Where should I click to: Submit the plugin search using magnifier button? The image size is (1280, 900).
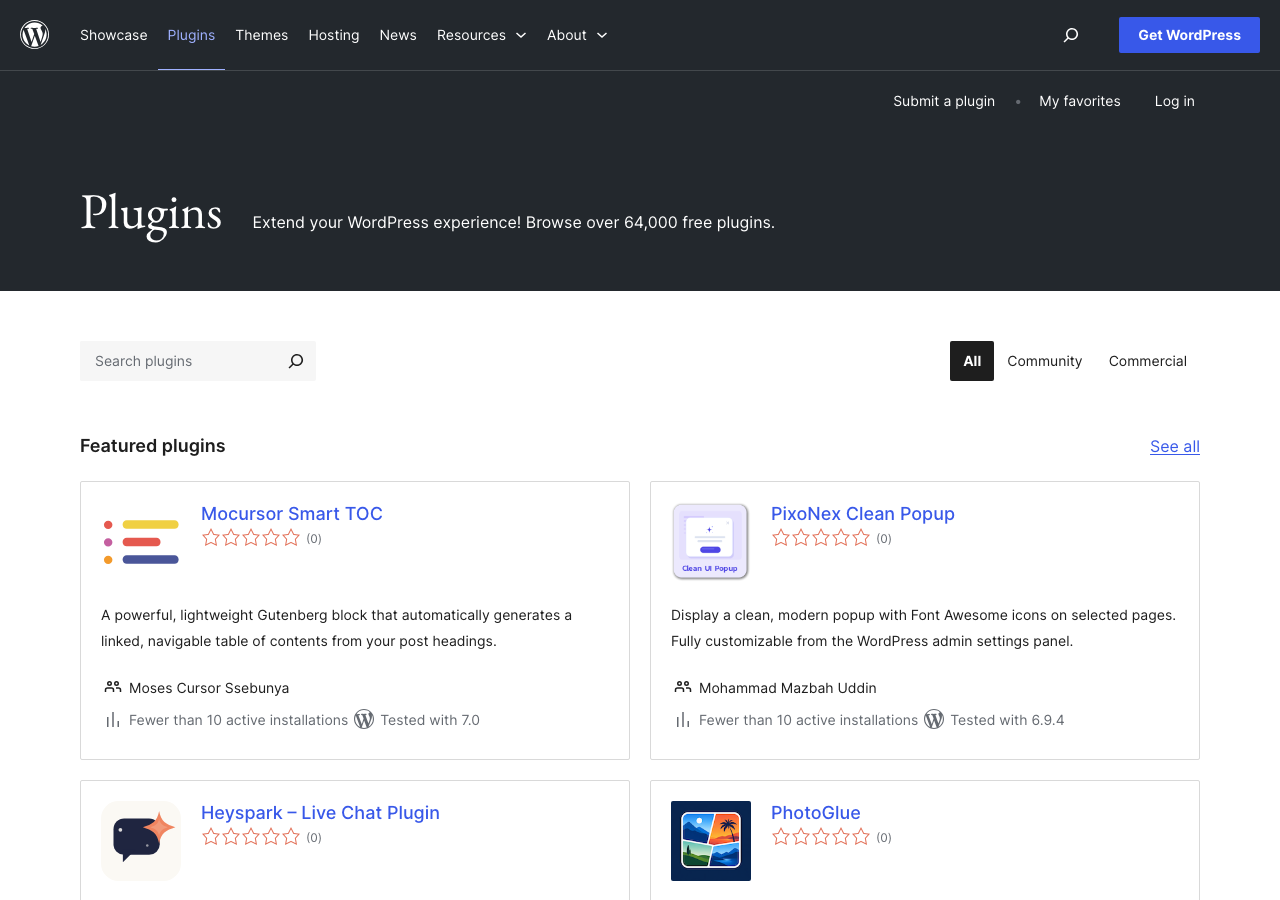click(x=296, y=361)
